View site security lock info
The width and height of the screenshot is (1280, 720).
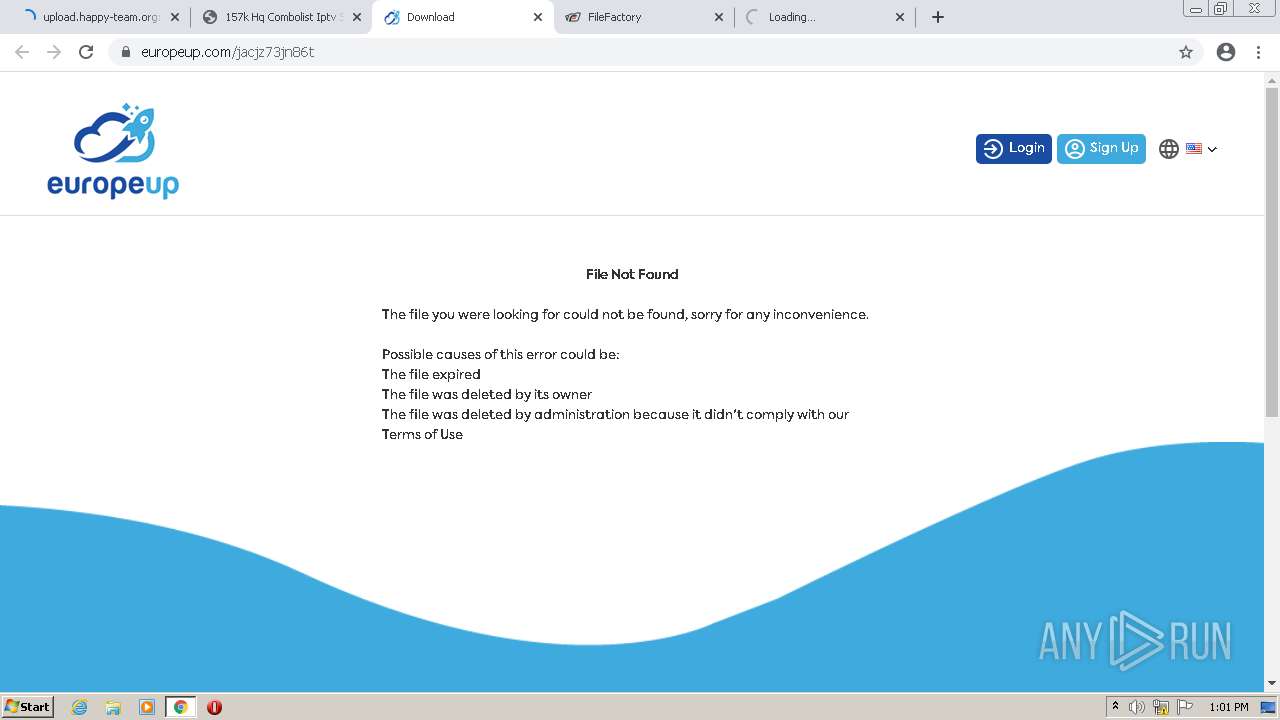125,52
